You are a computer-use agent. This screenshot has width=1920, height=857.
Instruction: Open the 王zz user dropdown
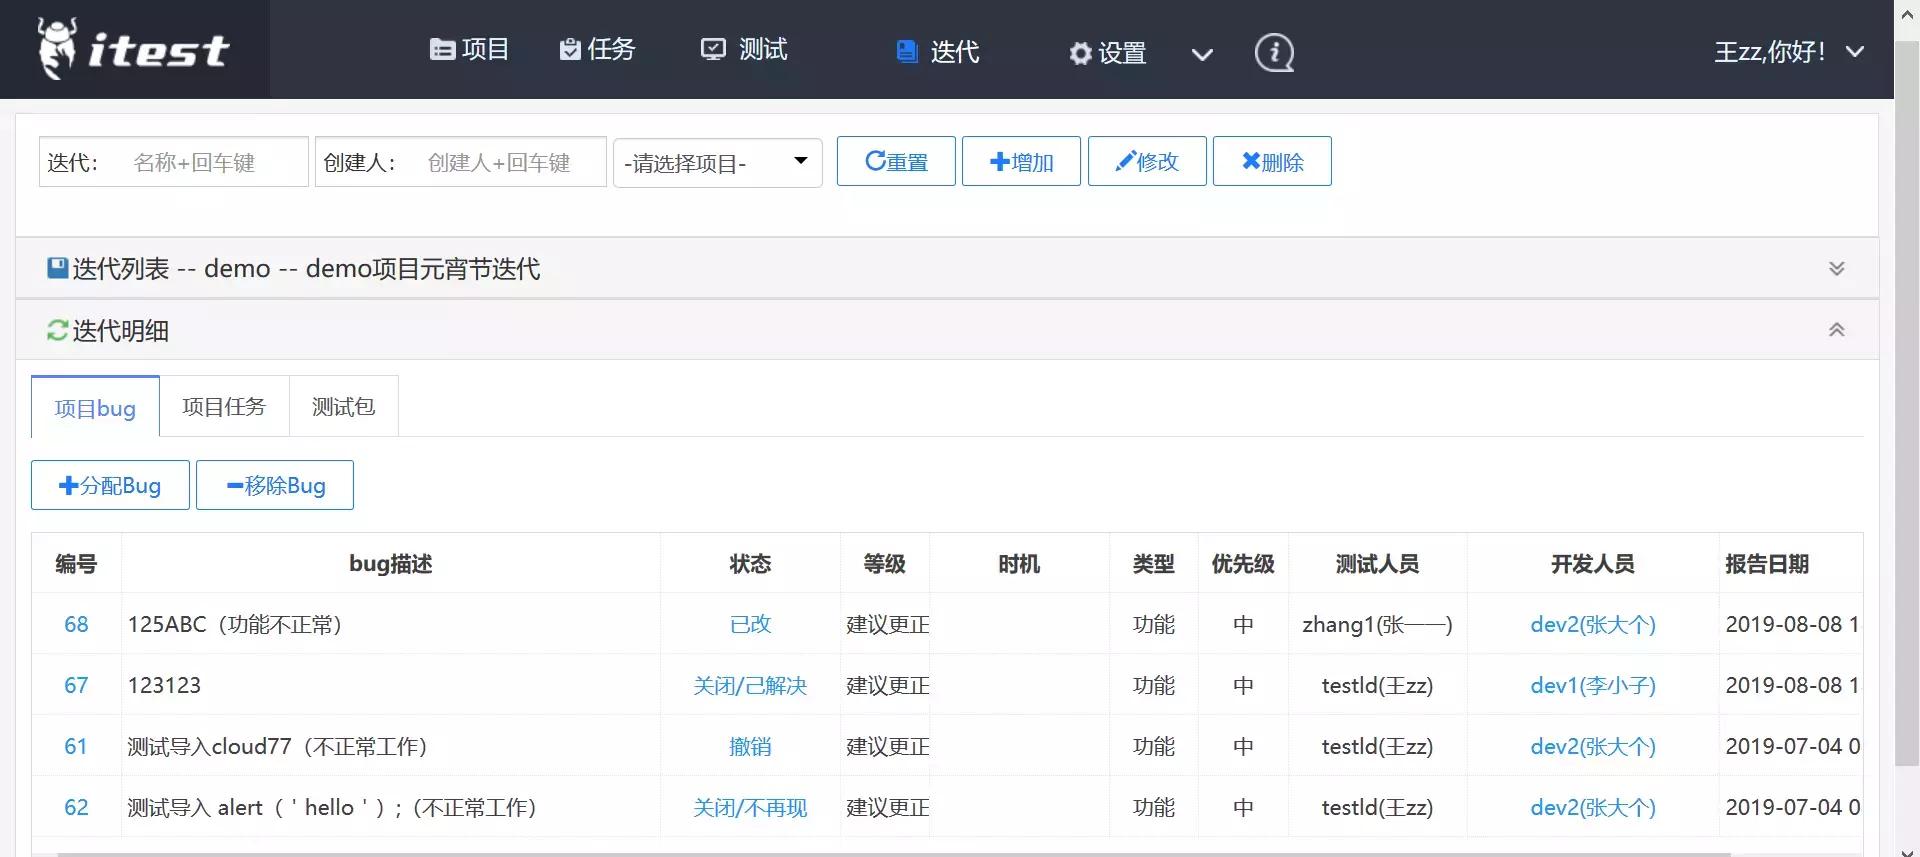(x=1788, y=52)
